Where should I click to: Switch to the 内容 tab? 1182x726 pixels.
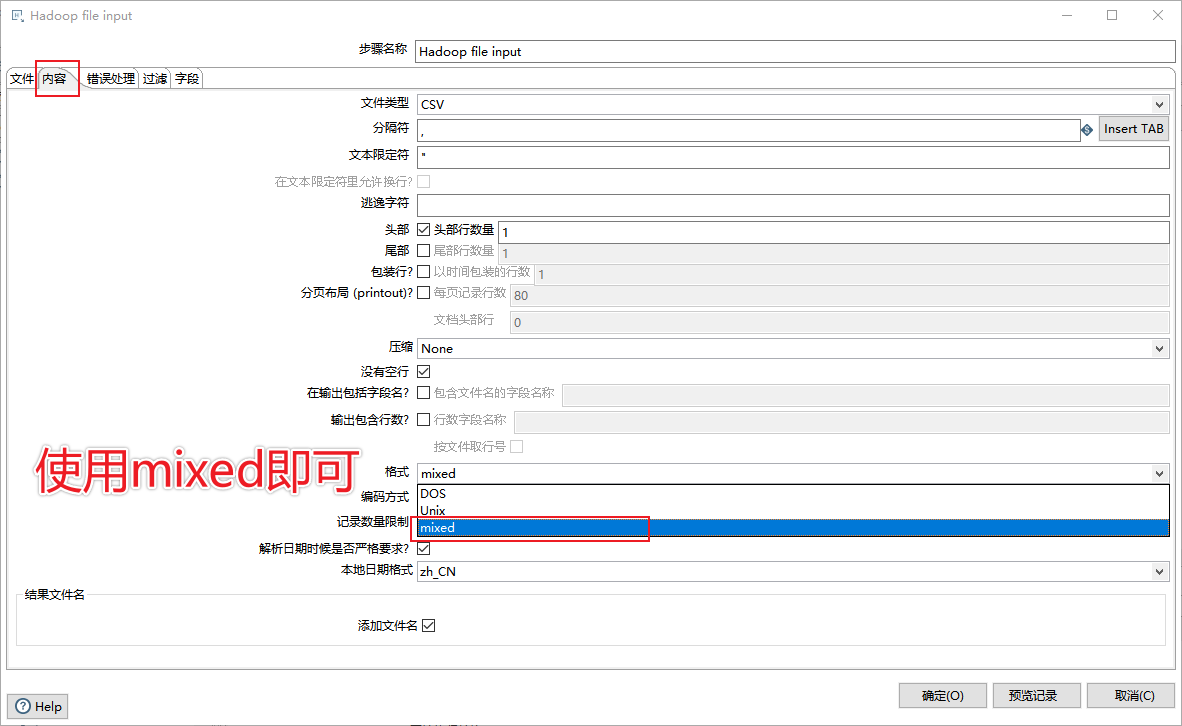(x=54, y=78)
